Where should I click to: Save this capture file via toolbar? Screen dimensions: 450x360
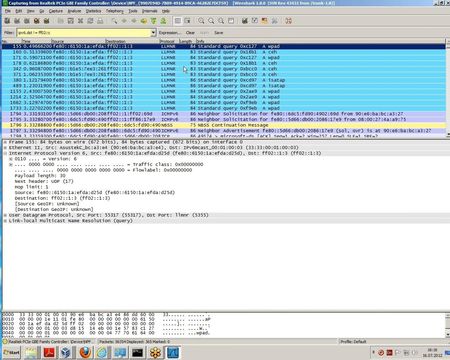(x=71, y=21)
